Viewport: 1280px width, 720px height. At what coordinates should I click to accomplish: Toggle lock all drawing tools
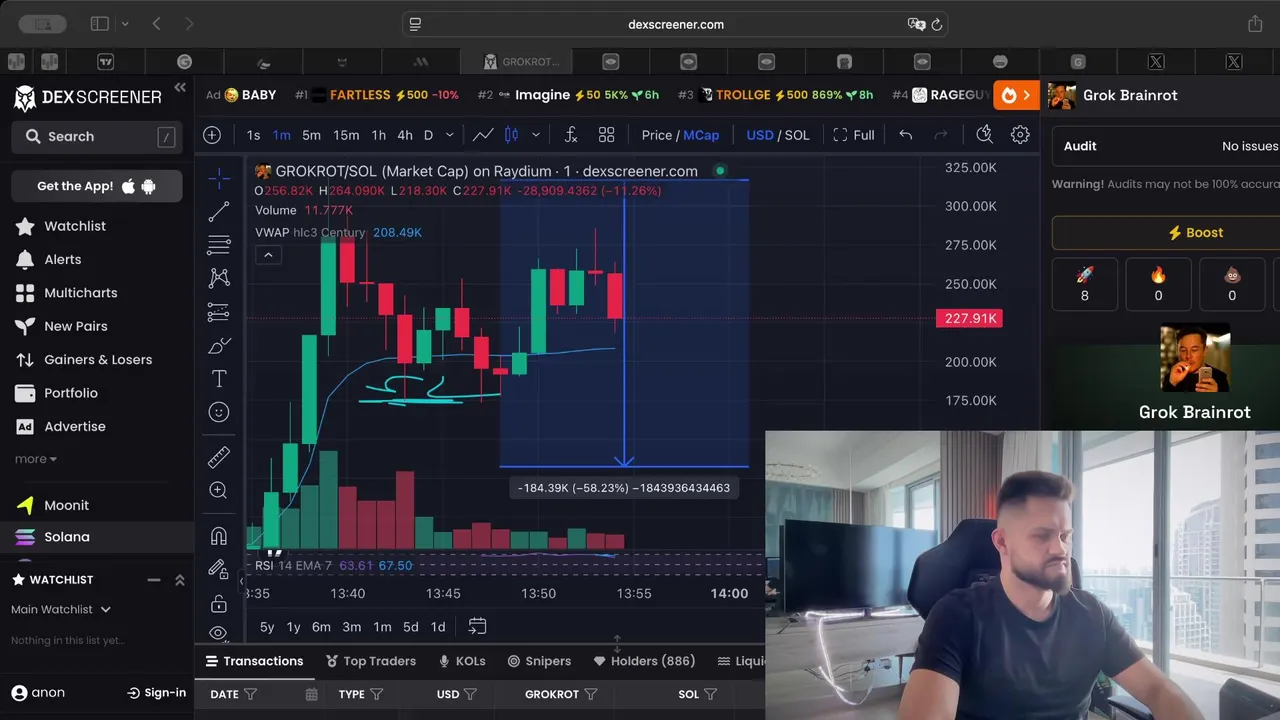click(219, 603)
